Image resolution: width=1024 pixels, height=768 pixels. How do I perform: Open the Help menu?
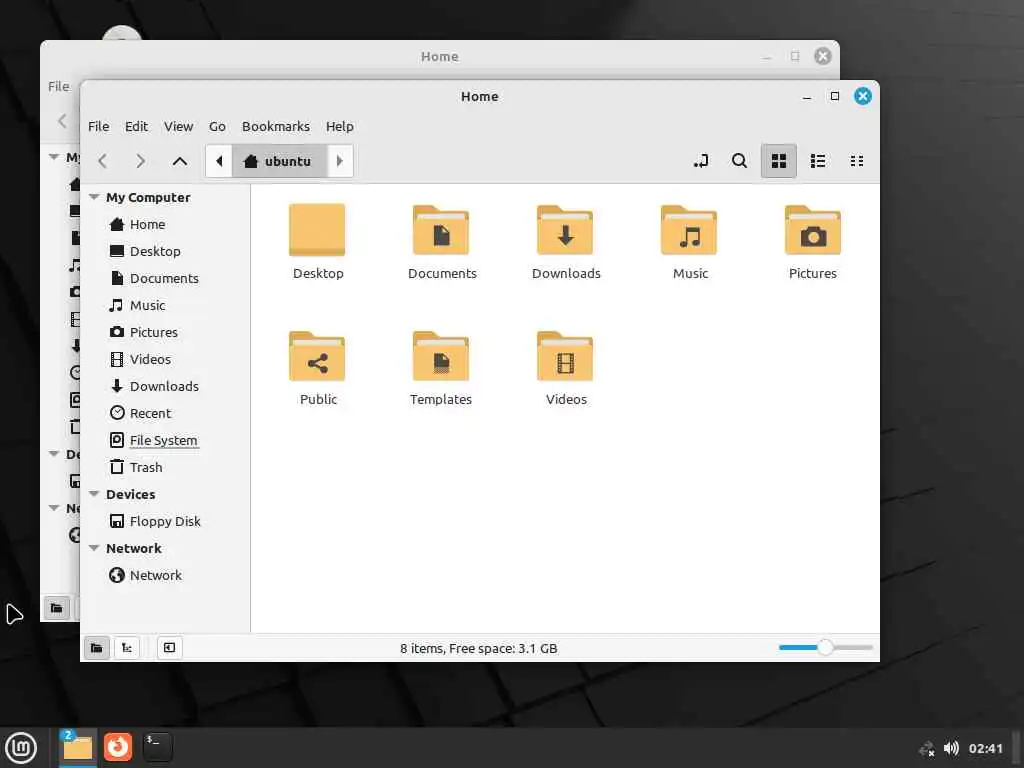tap(340, 127)
